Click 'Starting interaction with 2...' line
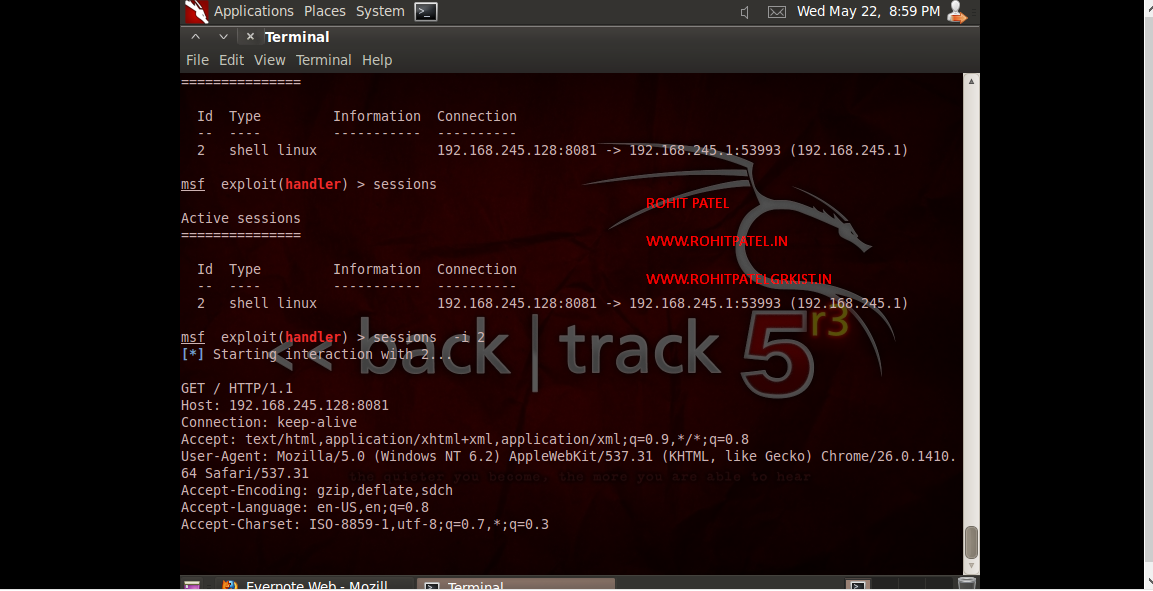 click(317, 354)
